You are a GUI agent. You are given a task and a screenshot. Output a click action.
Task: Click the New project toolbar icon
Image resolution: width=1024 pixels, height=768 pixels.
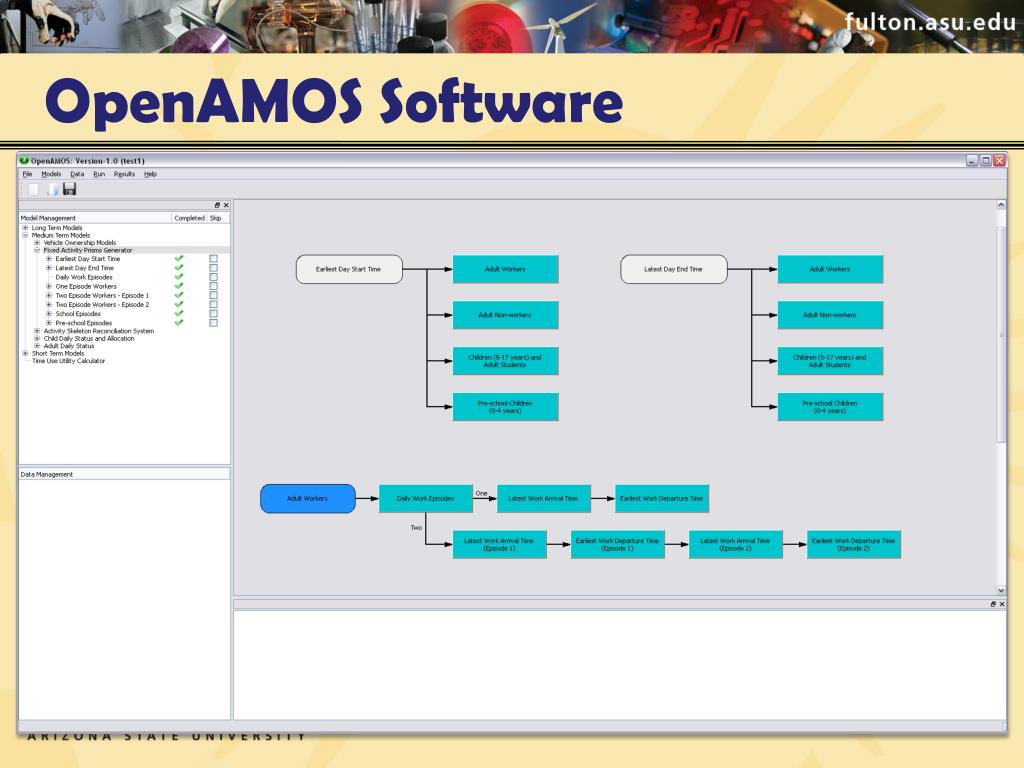pyautogui.click(x=33, y=189)
